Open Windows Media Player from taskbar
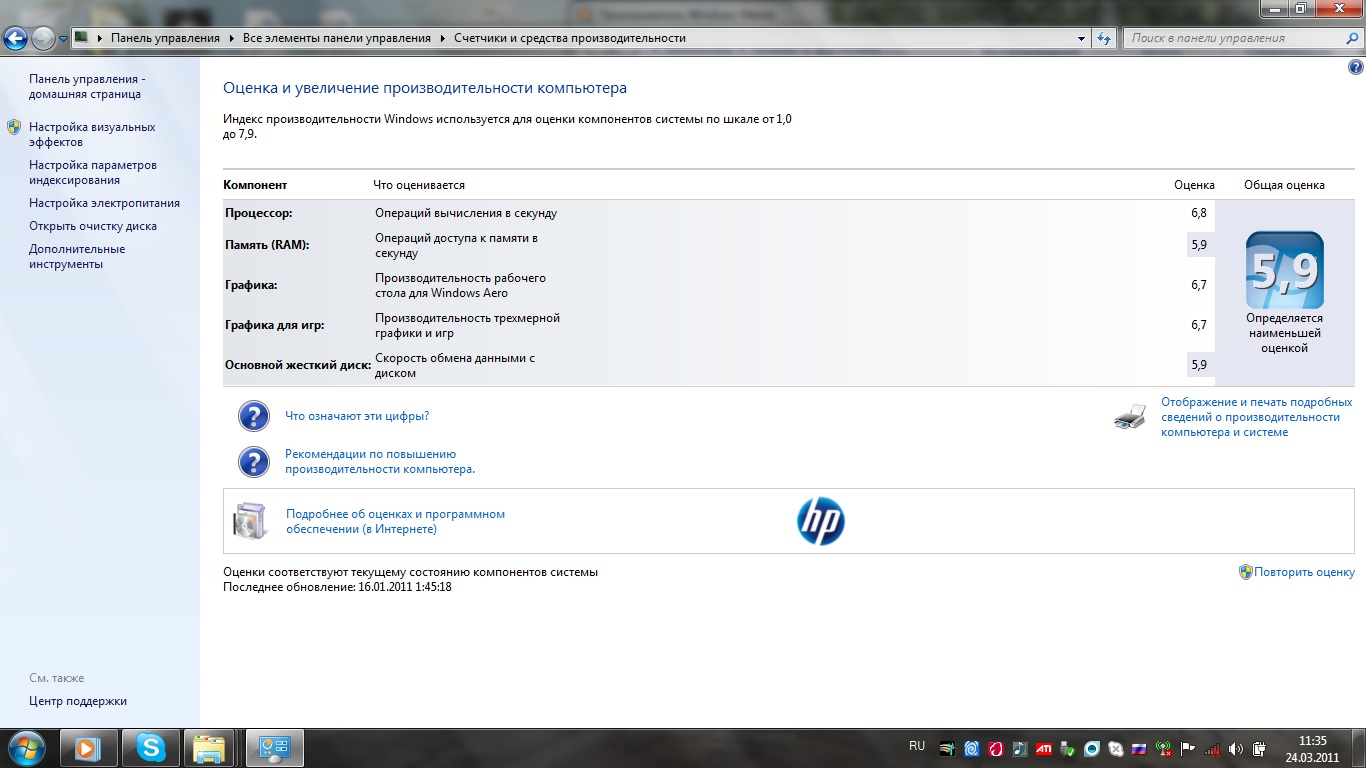 (89, 747)
